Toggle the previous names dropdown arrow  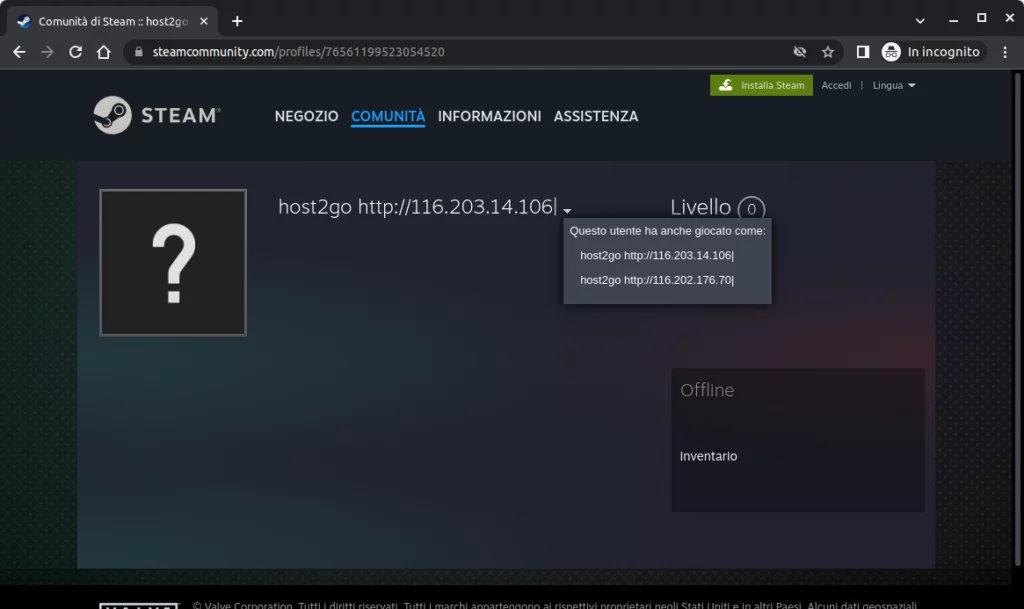pyautogui.click(x=567, y=210)
